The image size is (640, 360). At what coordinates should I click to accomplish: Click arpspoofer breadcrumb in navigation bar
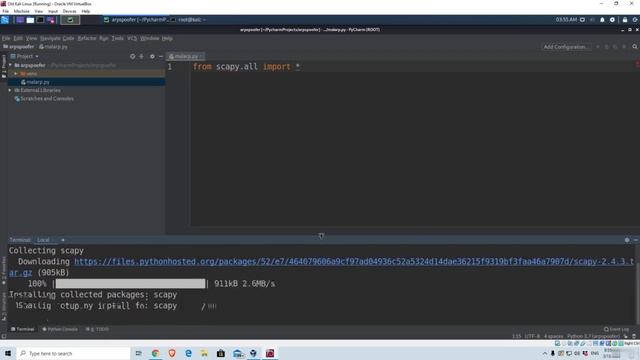(19, 47)
